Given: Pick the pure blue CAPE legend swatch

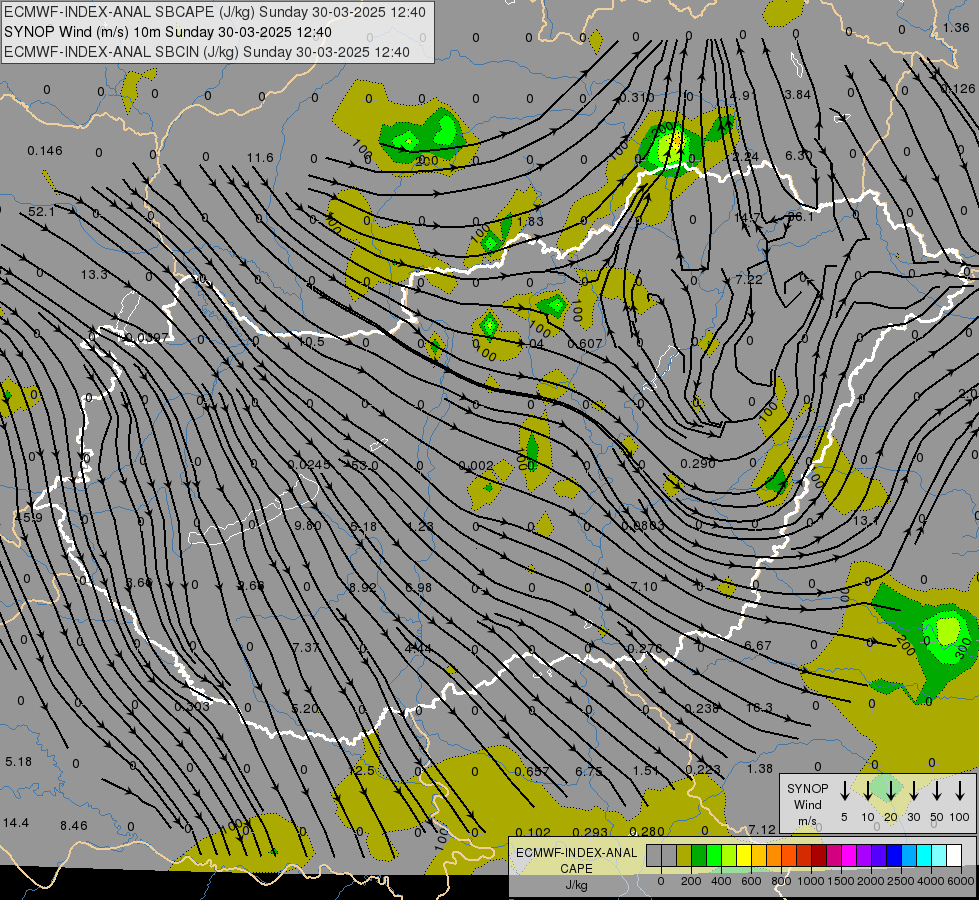Looking at the screenshot, I should (x=893, y=856).
